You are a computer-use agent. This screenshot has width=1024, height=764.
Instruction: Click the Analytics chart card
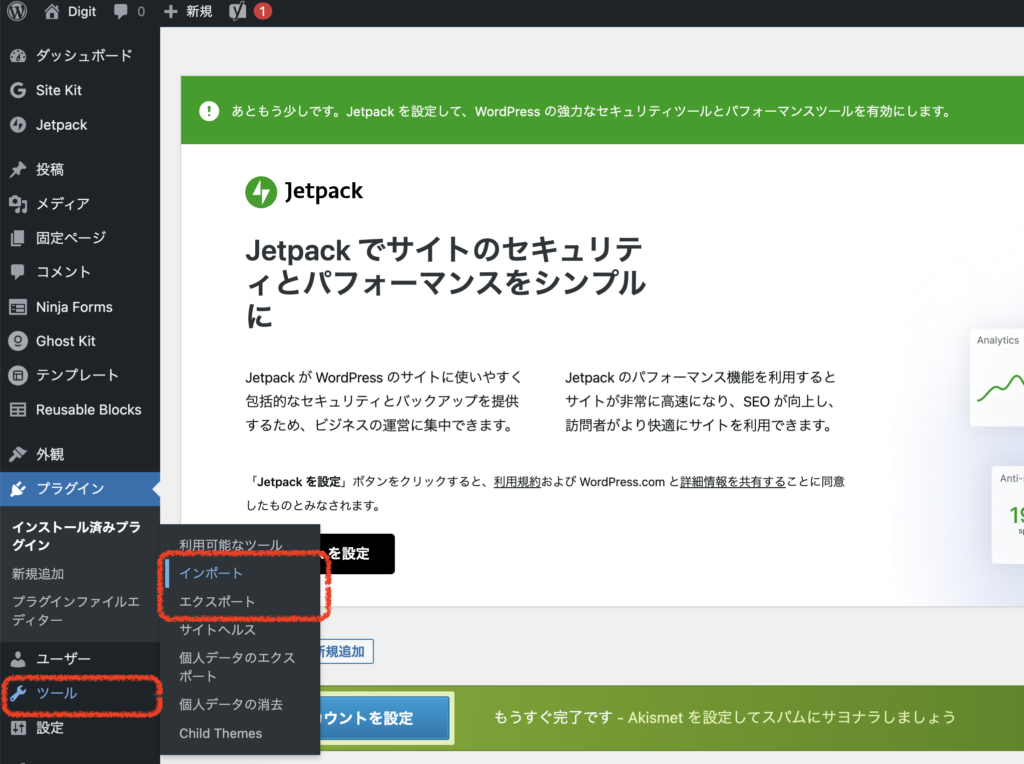coord(997,377)
